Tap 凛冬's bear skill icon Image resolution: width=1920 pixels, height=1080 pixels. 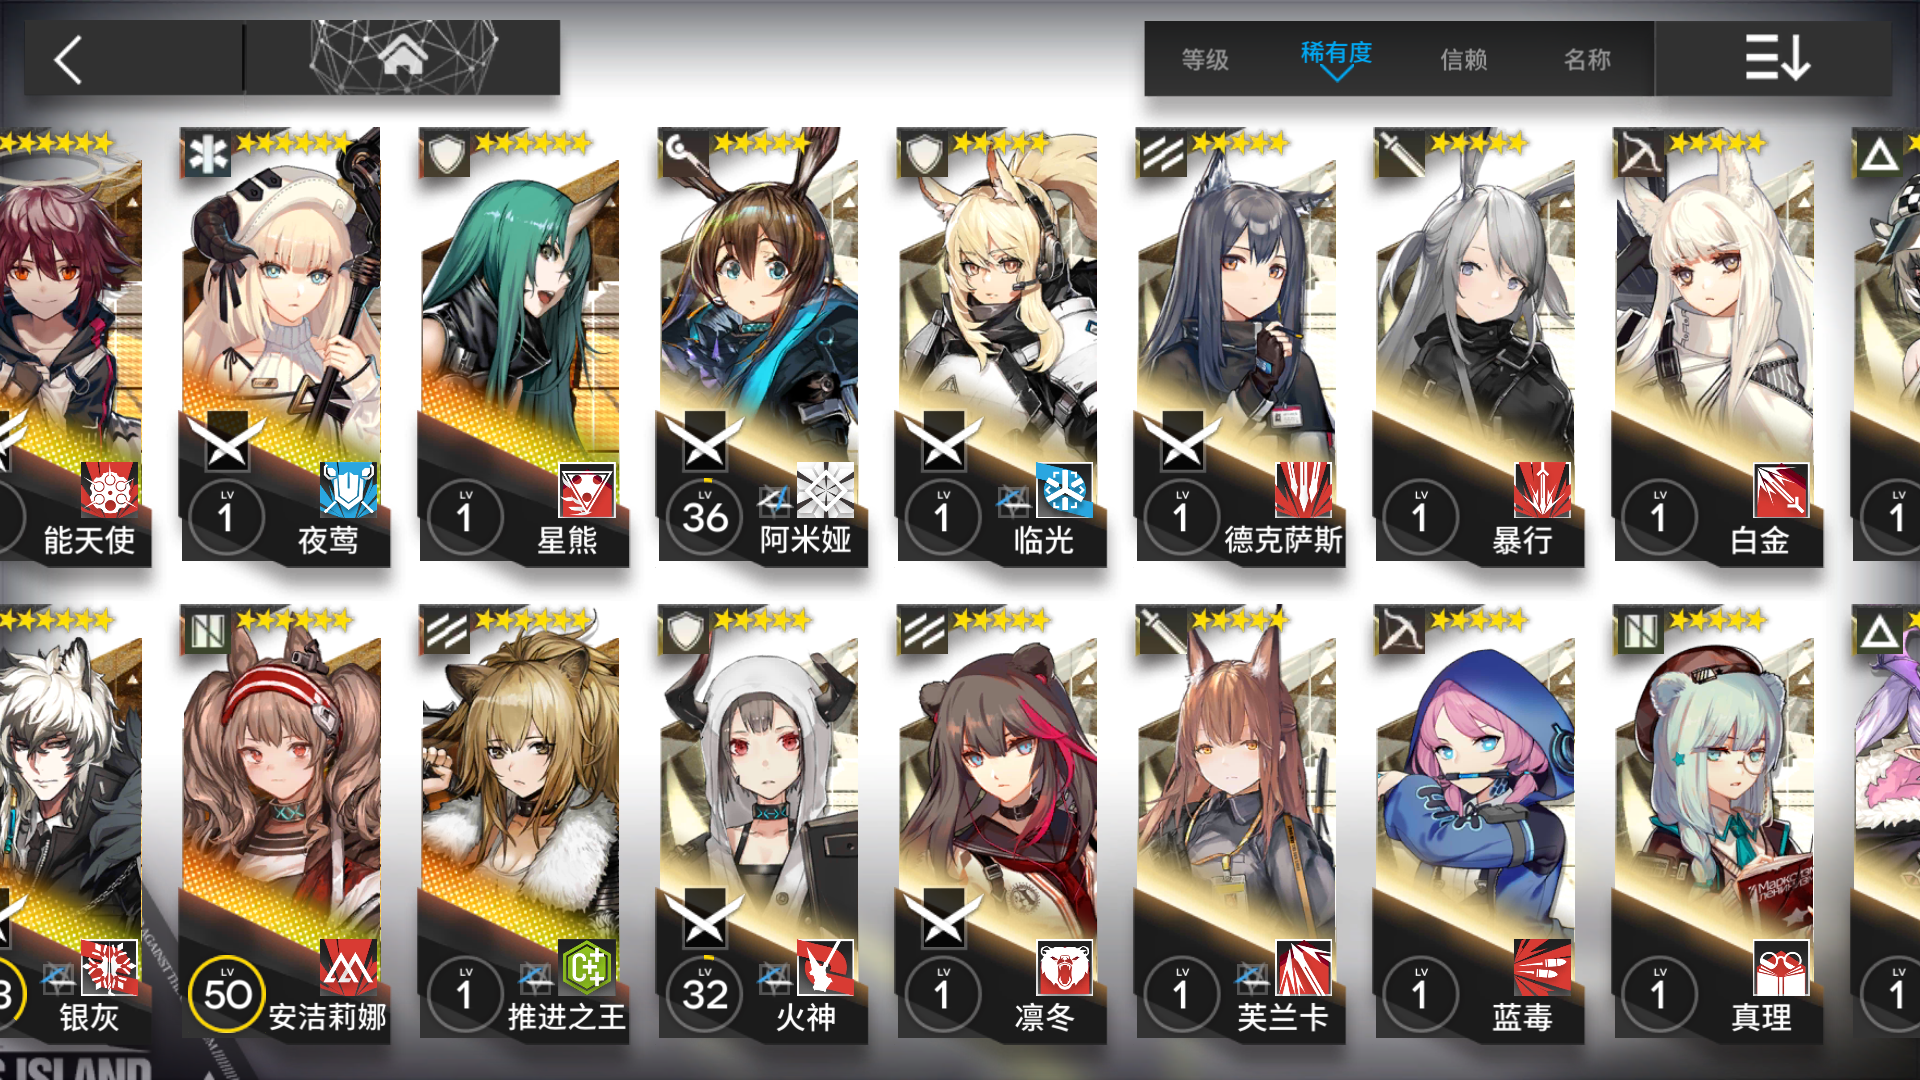1064,967
